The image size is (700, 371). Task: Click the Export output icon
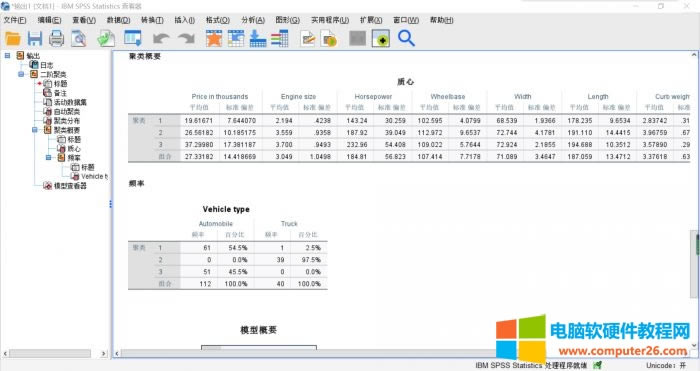click(106, 38)
